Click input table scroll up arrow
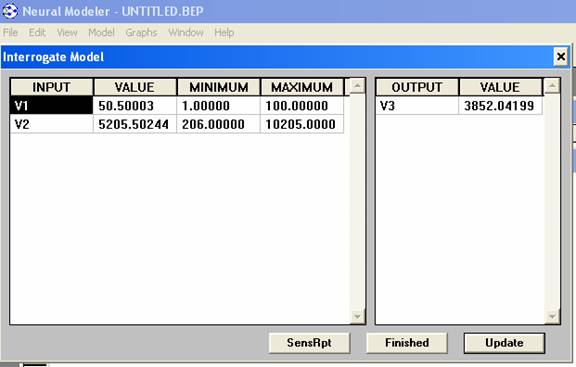 [x=357, y=86]
